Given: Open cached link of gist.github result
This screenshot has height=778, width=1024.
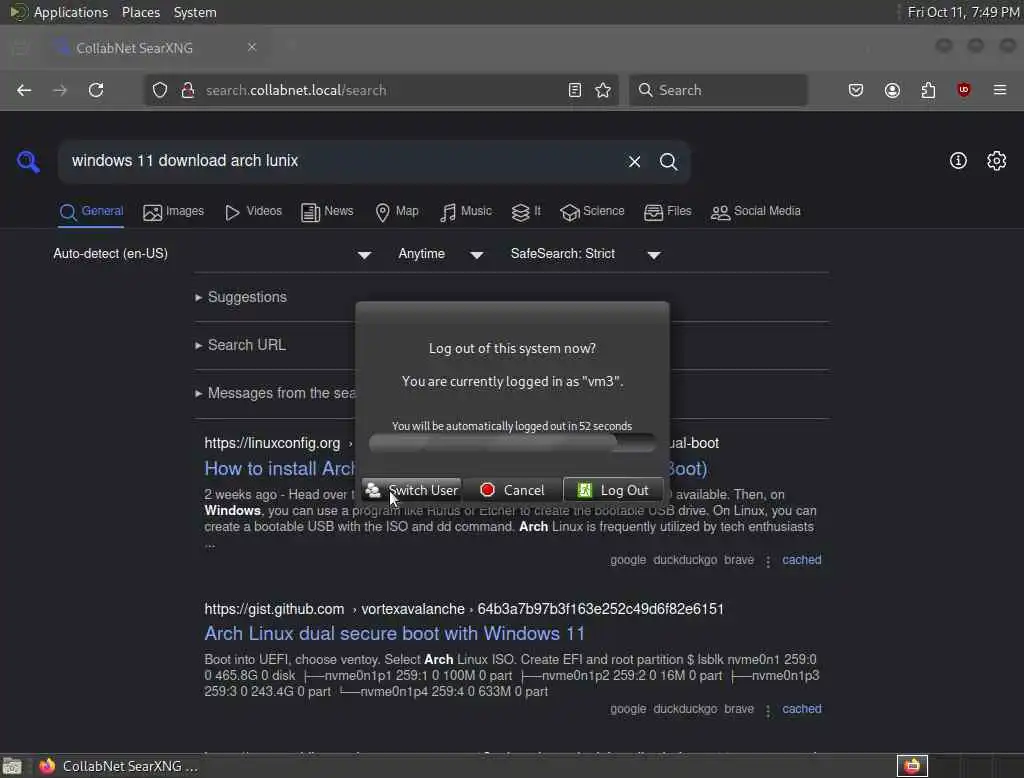Looking at the screenshot, I should [x=802, y=709].
